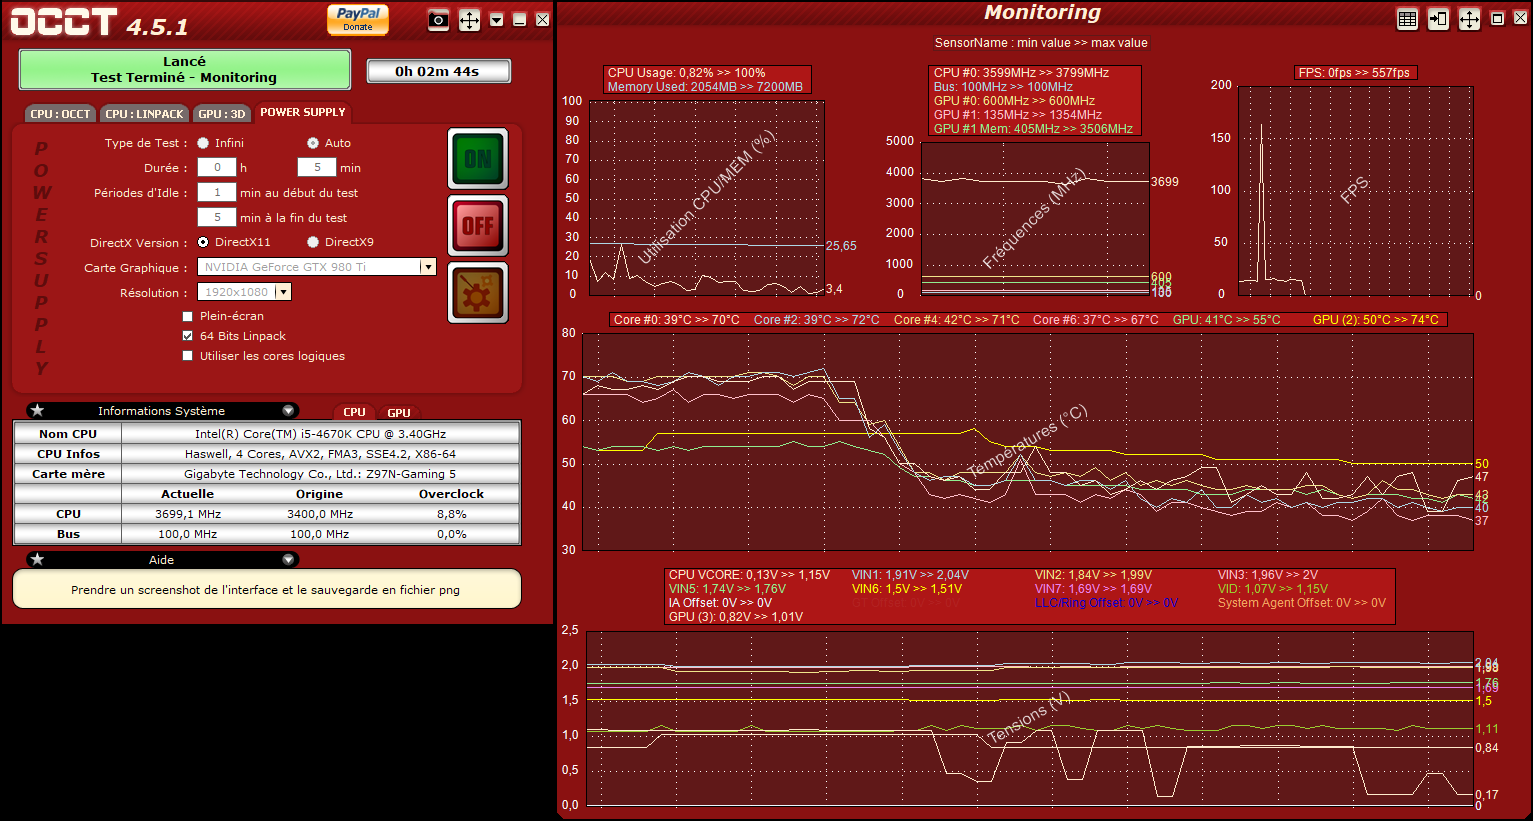1533x821 pixels.
Task: Click the dock-panel arrow icon in Monitoring window
Action: pos(1438,19)
